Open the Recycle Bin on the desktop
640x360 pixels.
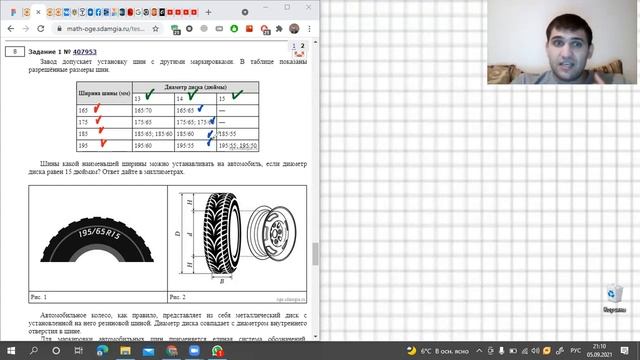point(614,298)
